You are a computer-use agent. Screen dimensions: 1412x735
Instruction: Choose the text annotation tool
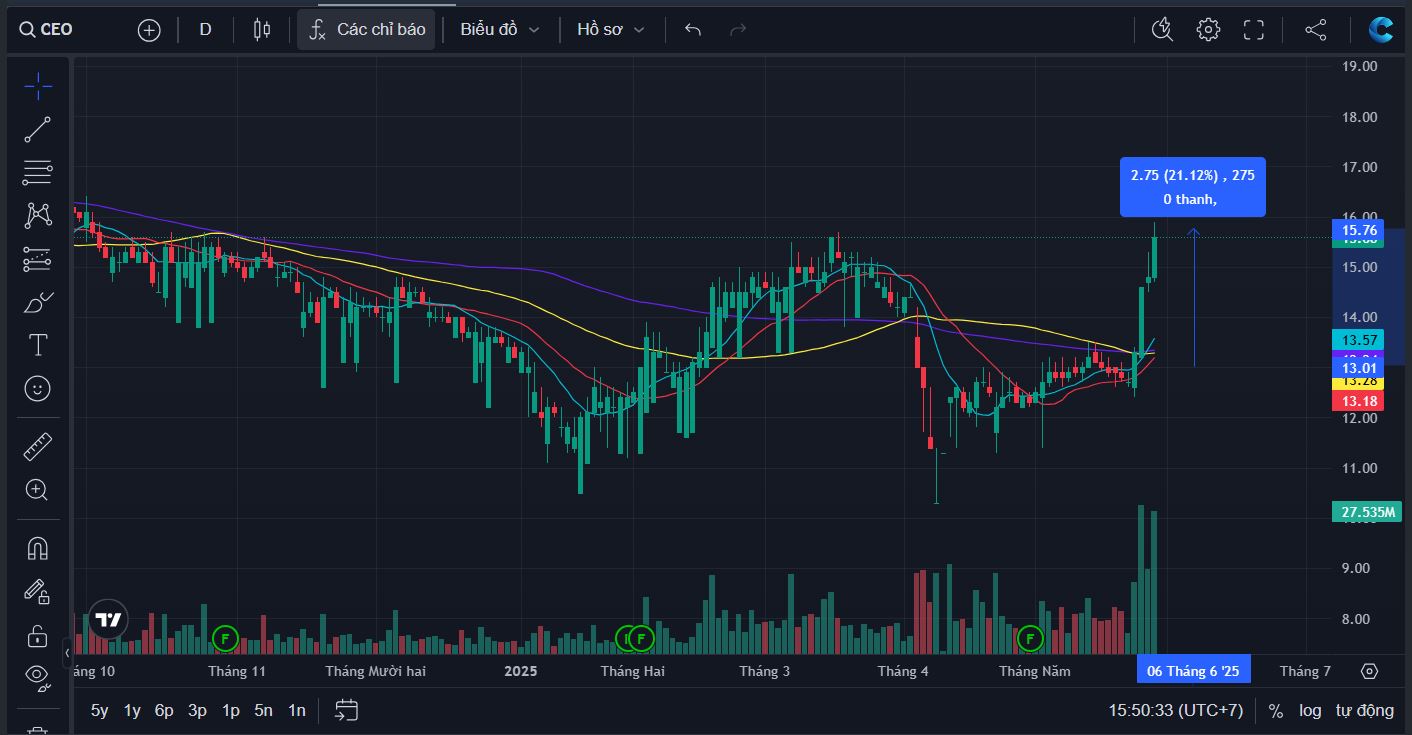click(x=37, y=346)
